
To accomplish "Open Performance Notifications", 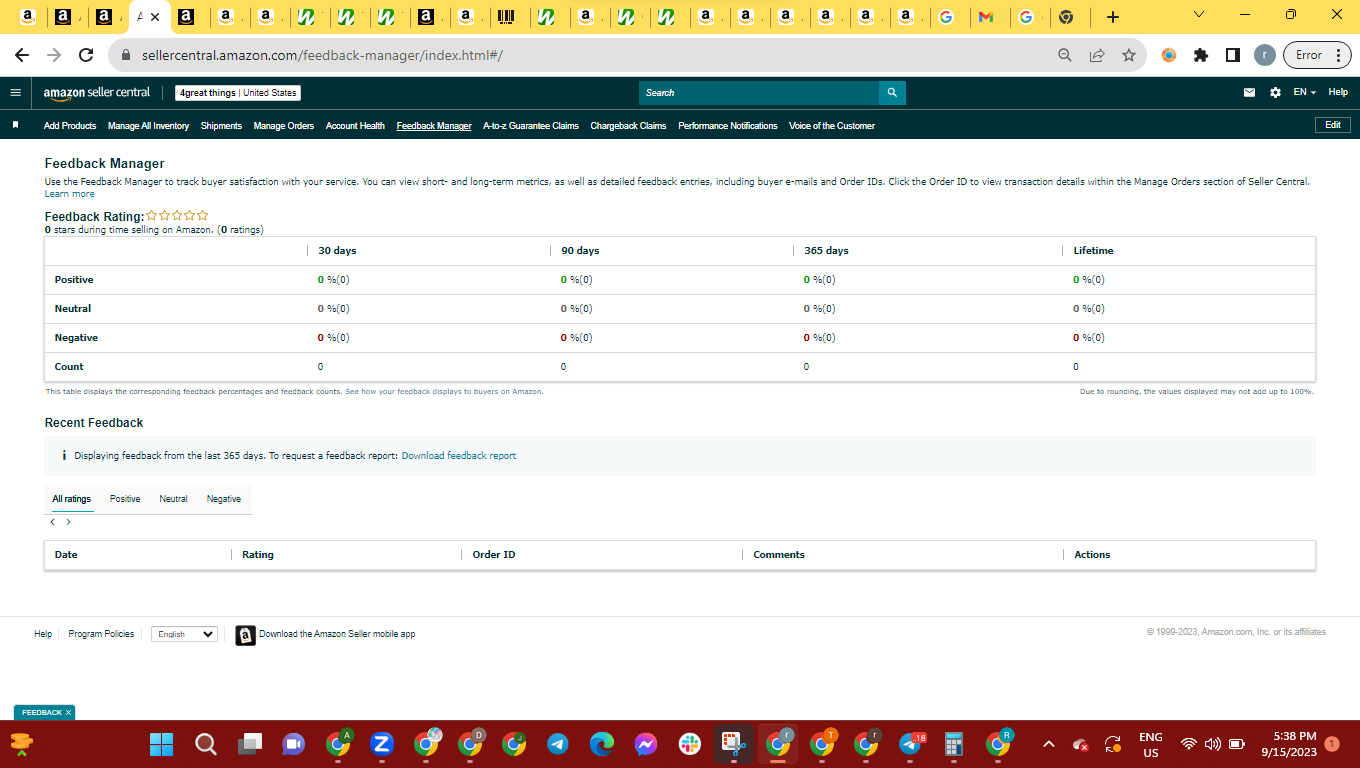I will pos(727,126).
